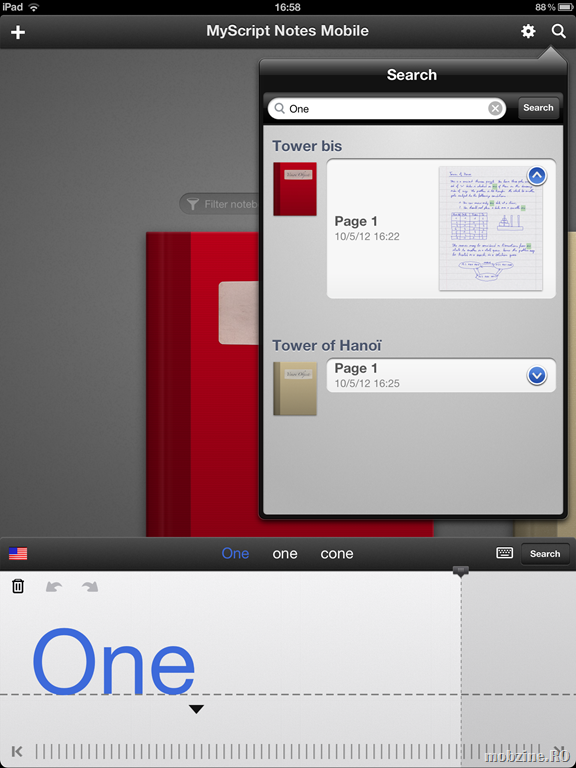Tap Search button beside search field

(538, 108)
